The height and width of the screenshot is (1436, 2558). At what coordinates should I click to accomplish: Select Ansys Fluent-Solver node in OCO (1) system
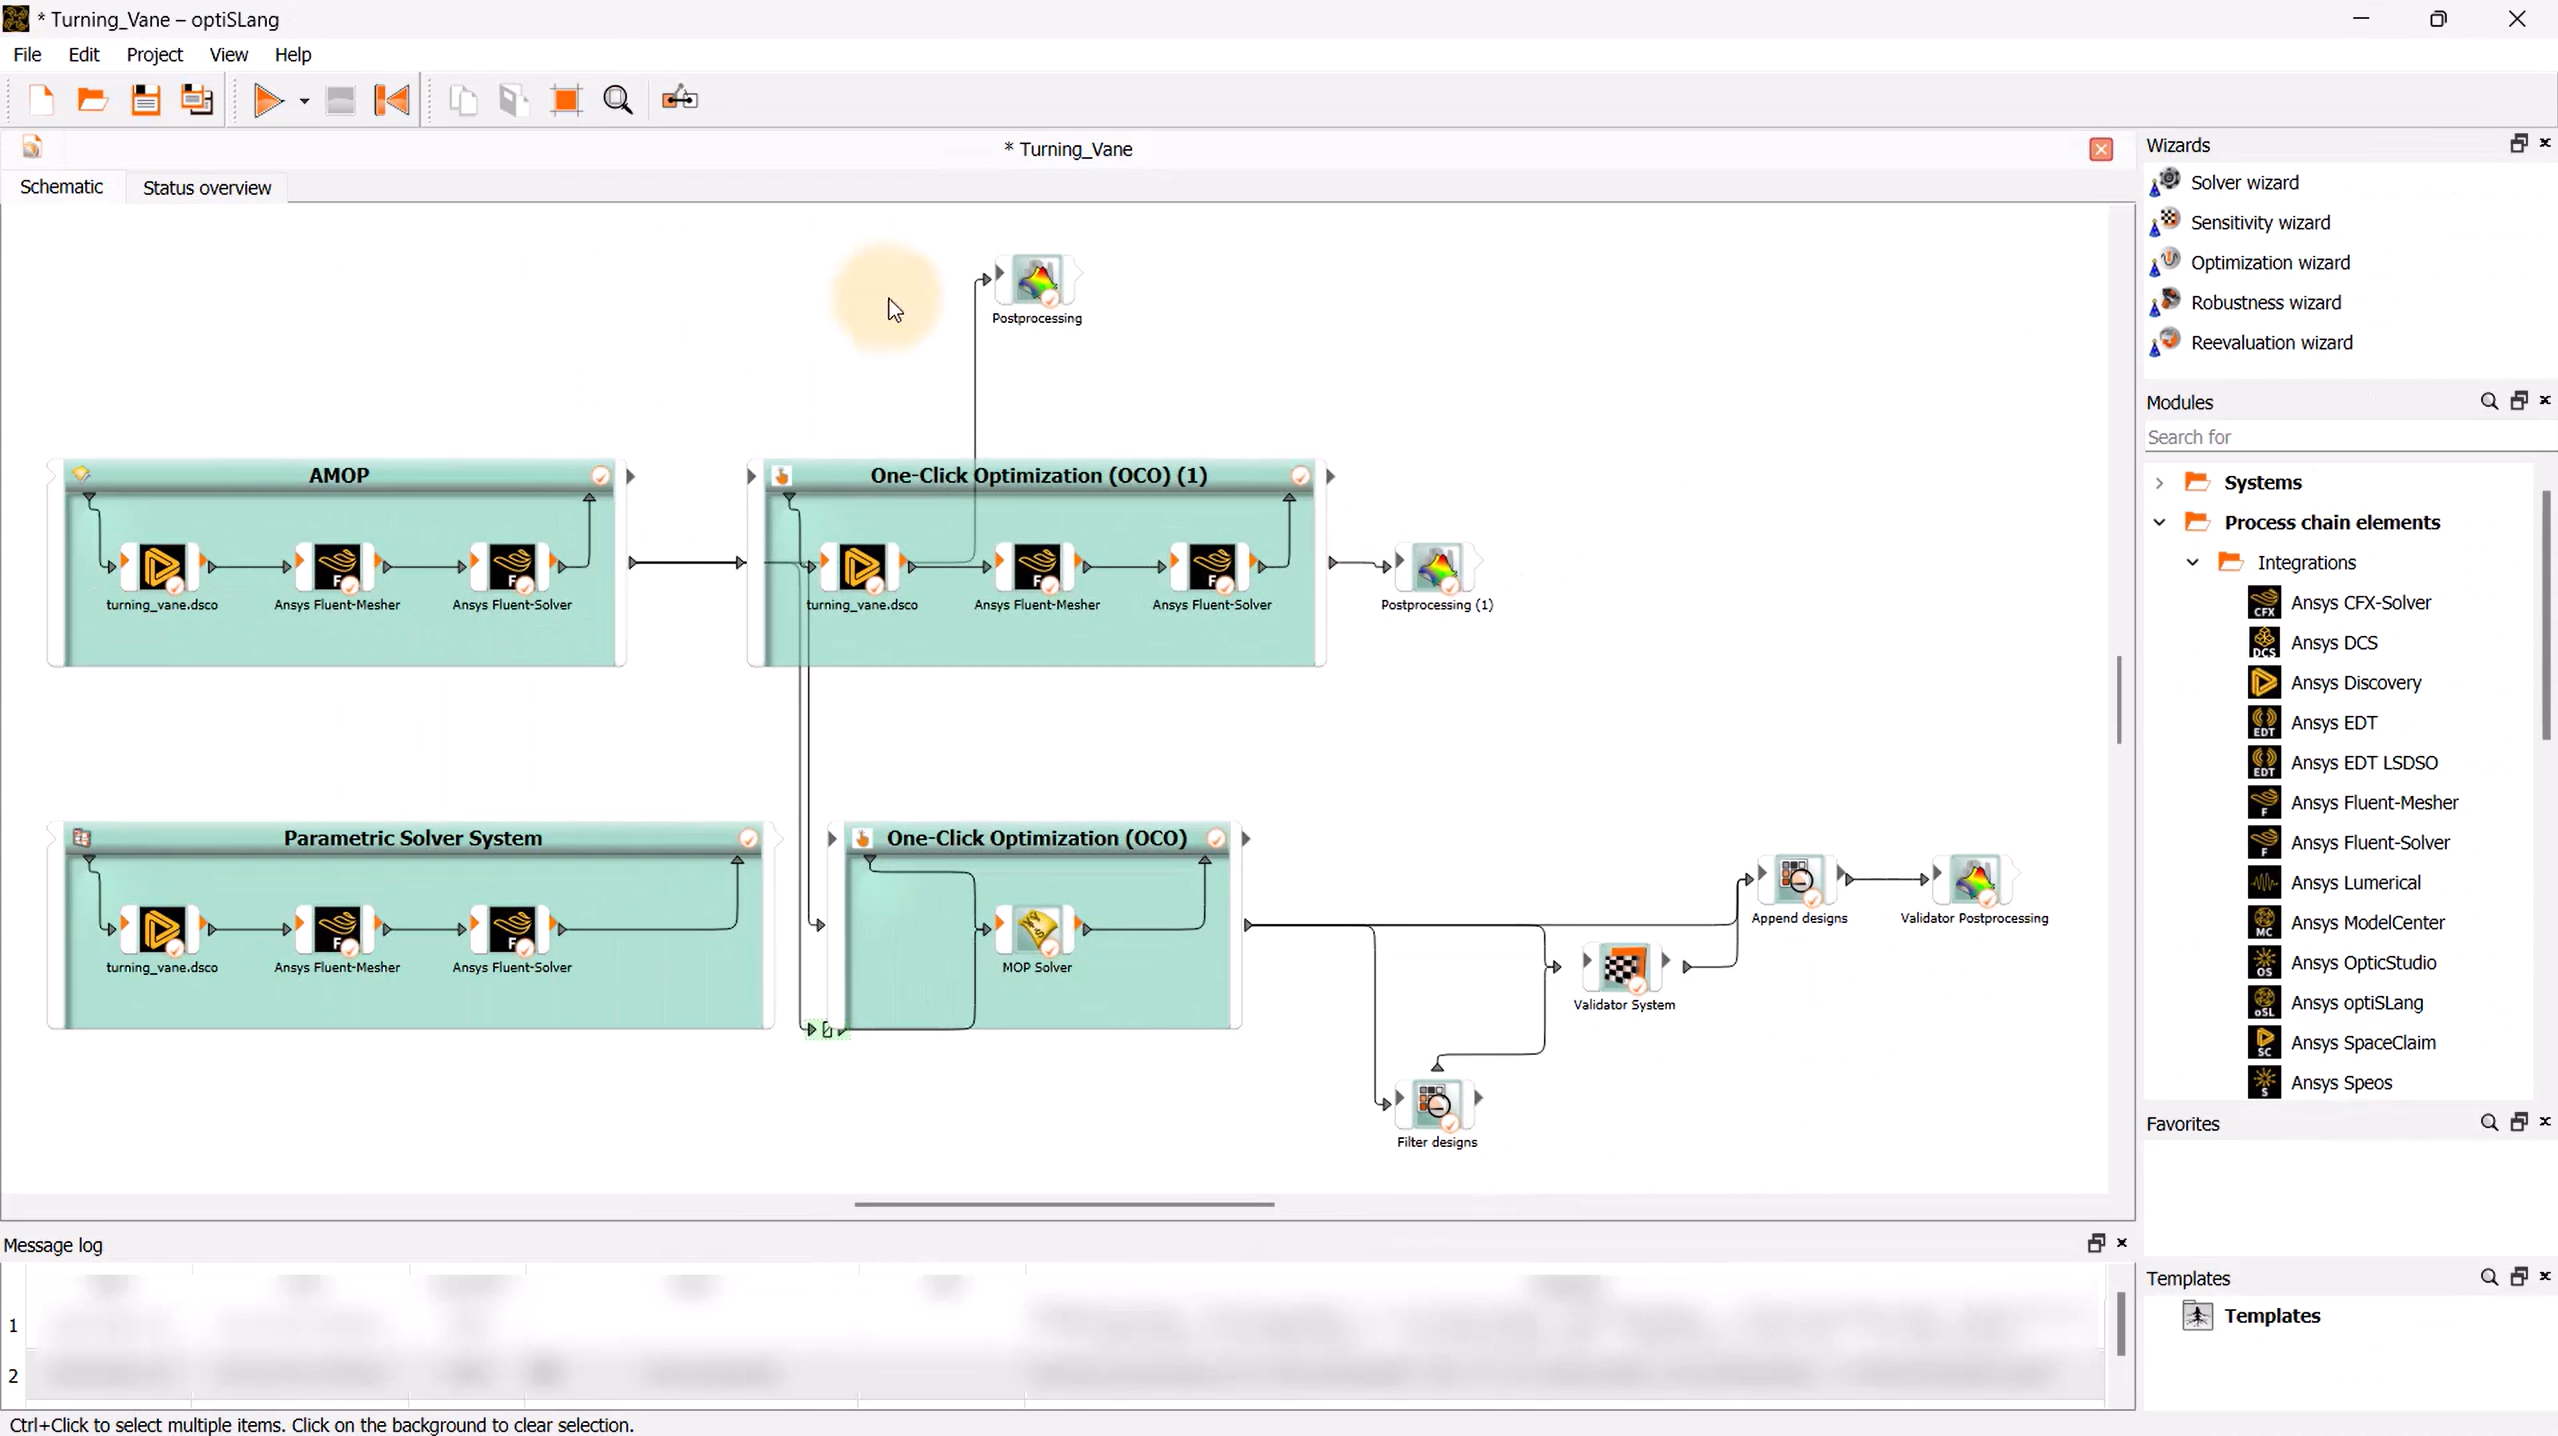click(1212, 568)
